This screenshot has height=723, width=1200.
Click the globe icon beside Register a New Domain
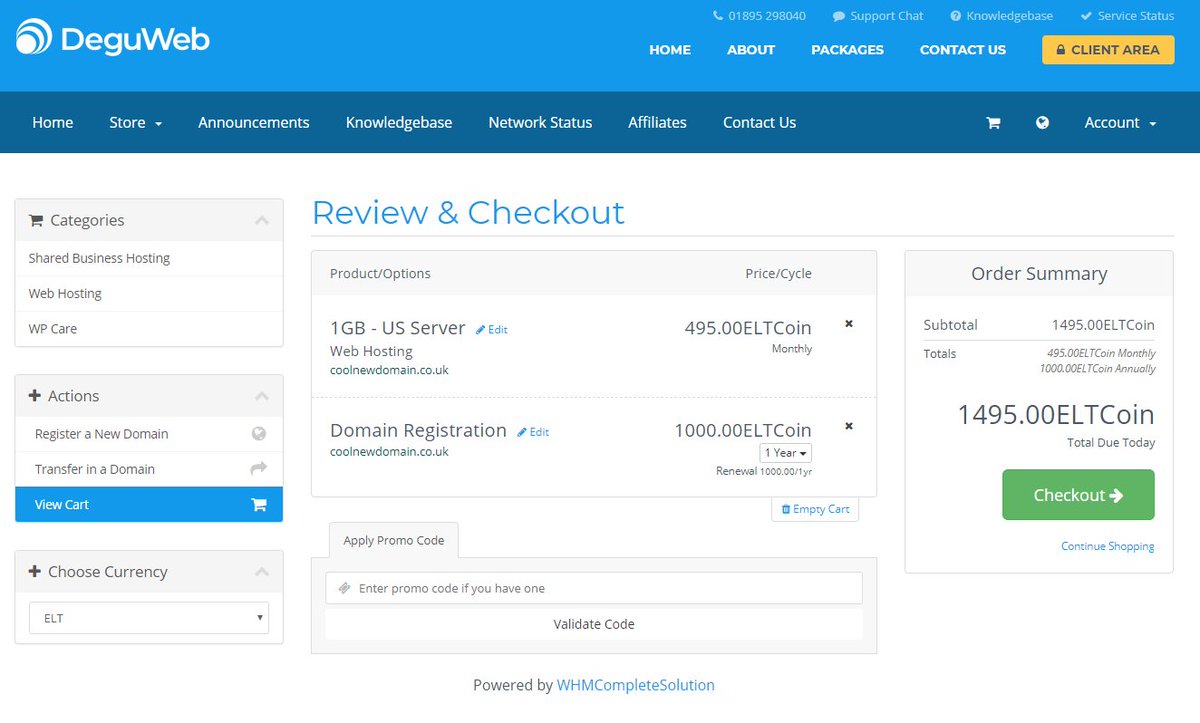click(259, 434)
